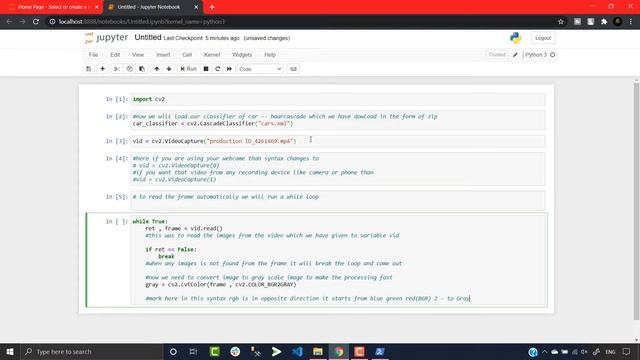The image size is (640, 360).
Task: Save notebook with the floppy disk icon
Action: click(x=89, y=69)
